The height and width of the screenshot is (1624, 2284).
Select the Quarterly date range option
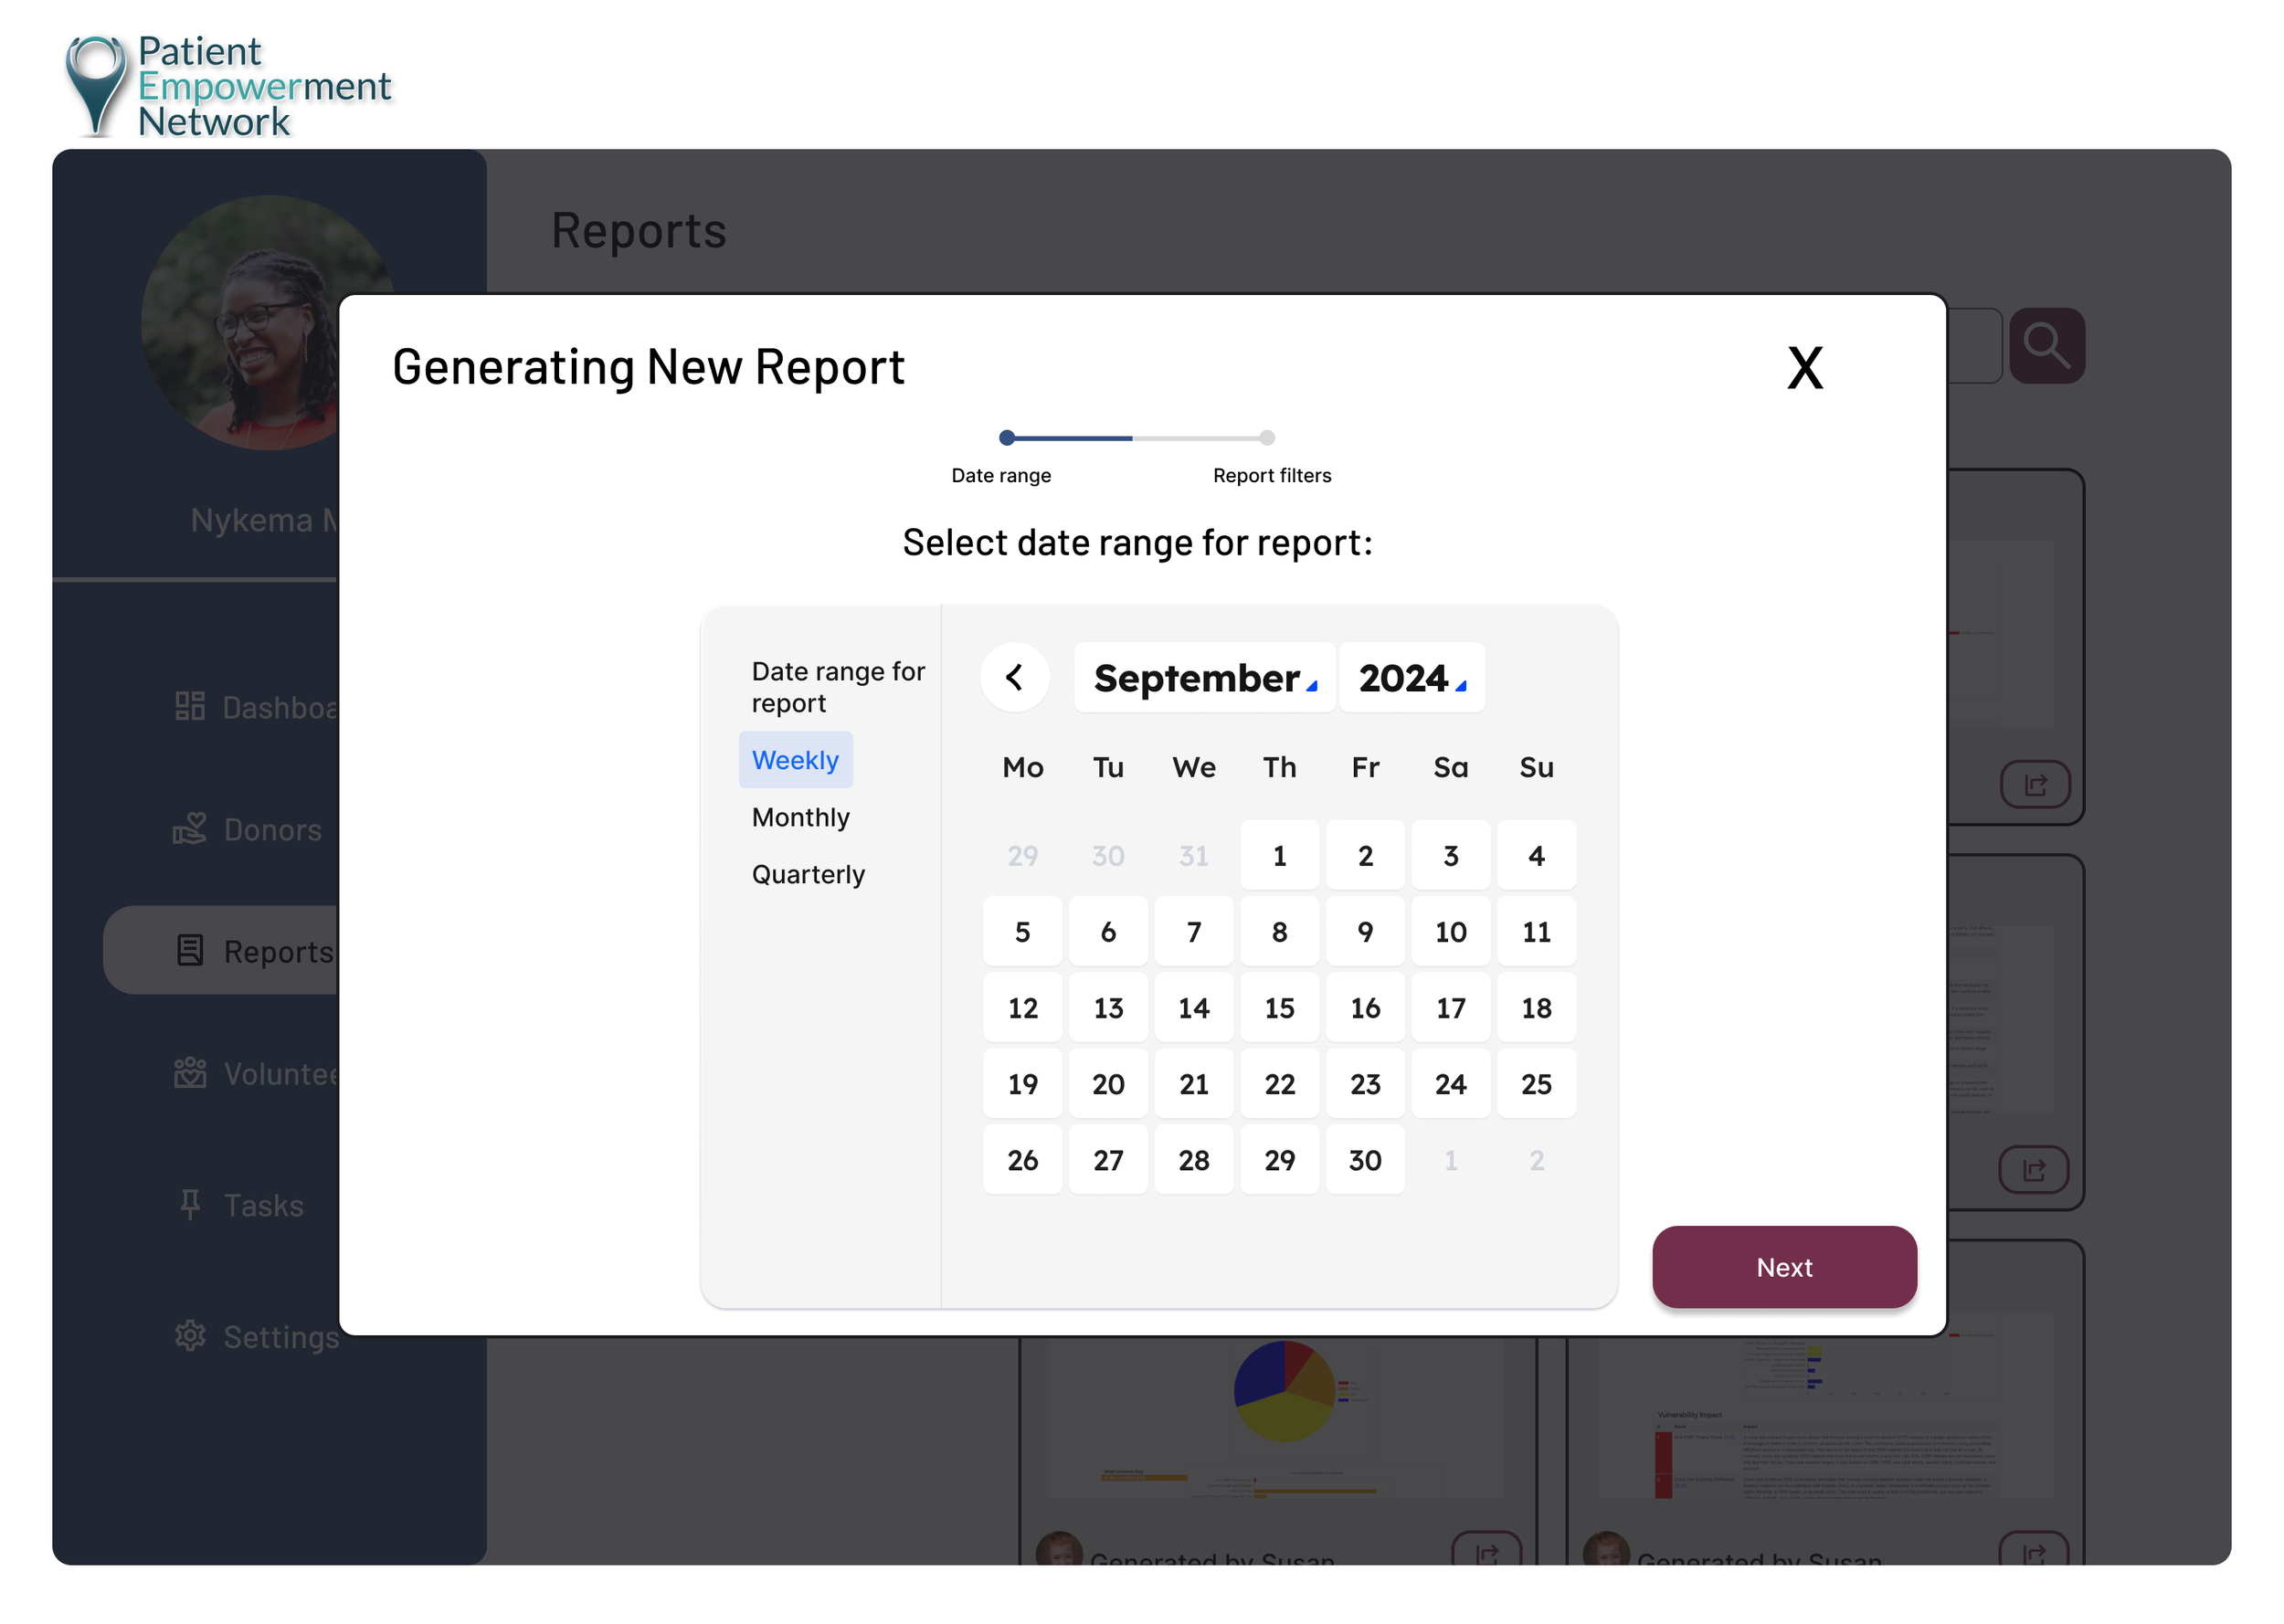pyautogui.click(x=808, y=874)
